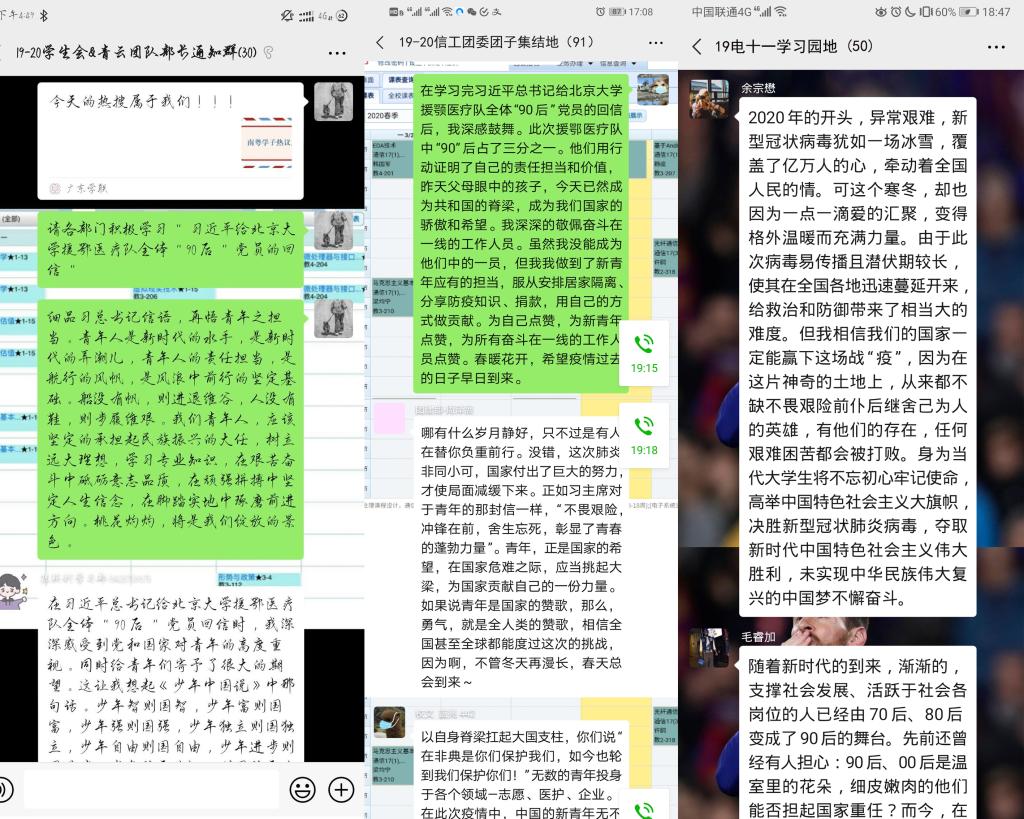This screenshot has height=819, width=1024.
Task: Select the message starting 2020年的开头，异常艰难
Action: 857,357
